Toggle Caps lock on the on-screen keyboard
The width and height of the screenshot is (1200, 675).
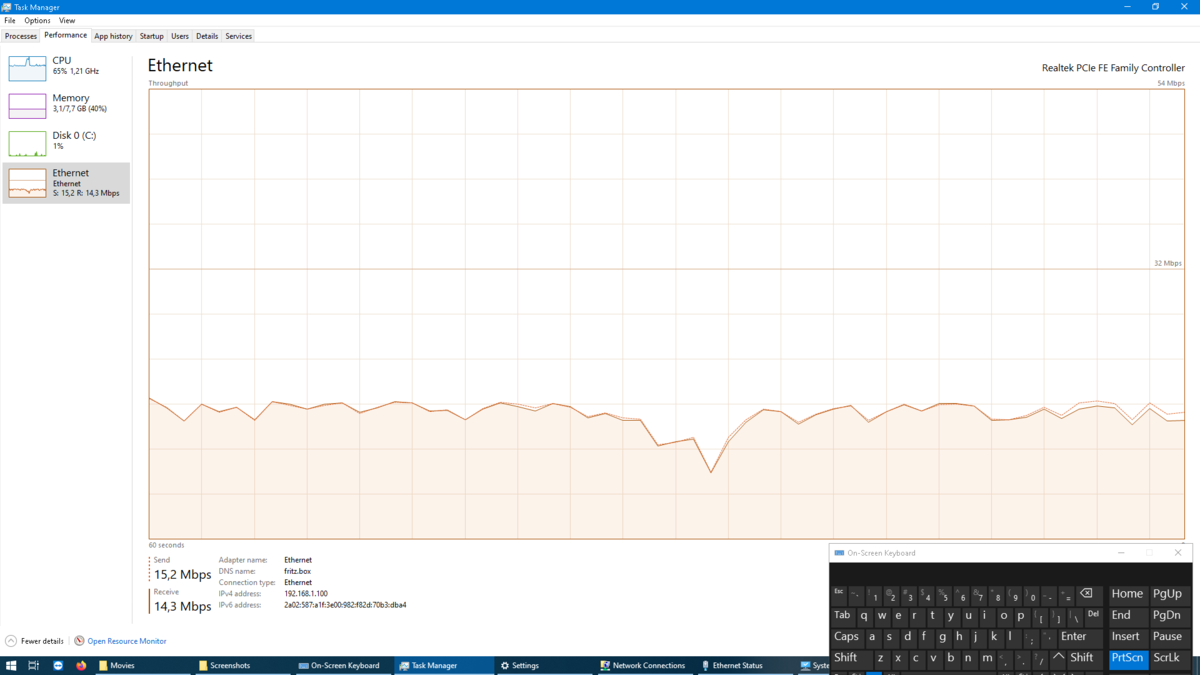point(846,636)
